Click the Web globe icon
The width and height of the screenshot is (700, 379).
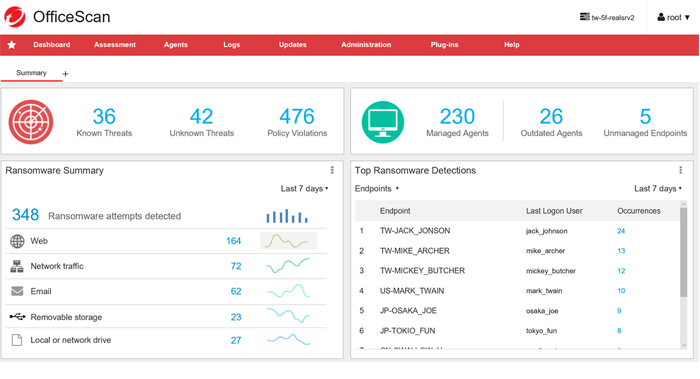17,241
